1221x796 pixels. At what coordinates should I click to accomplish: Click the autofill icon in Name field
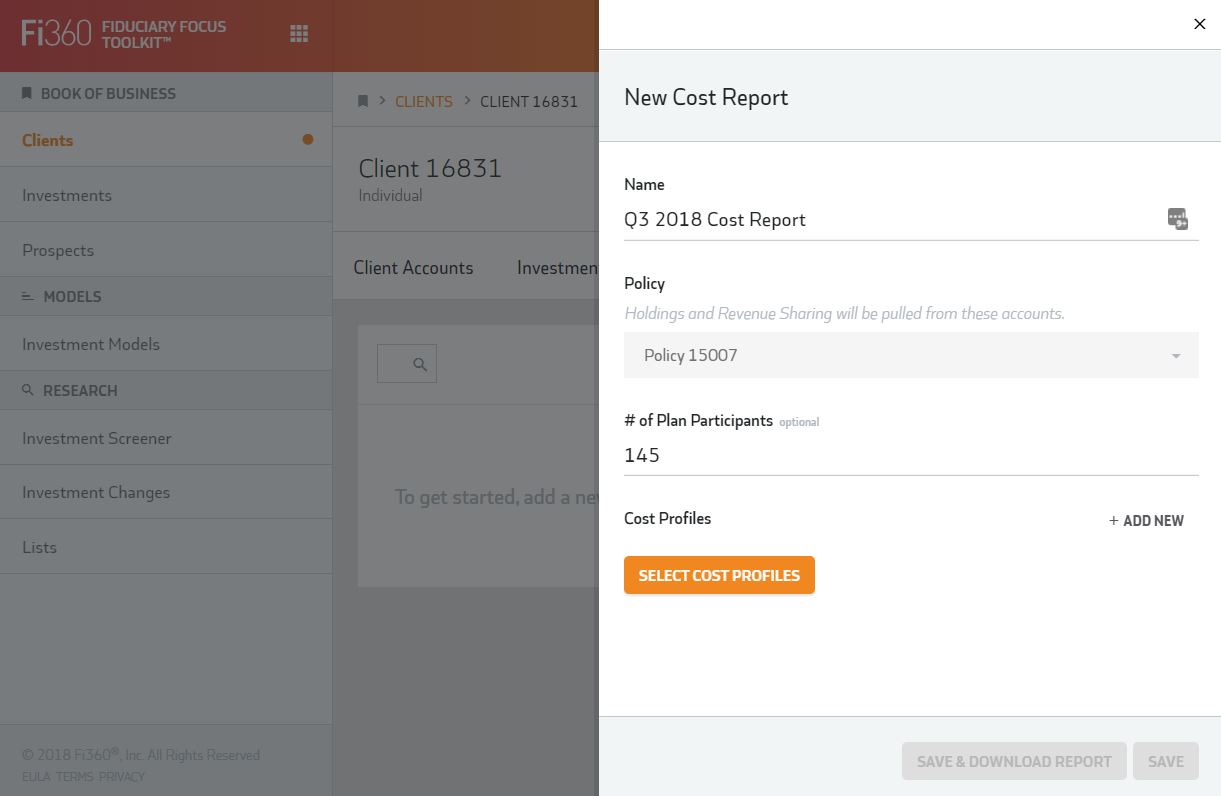click(1177, 220)
